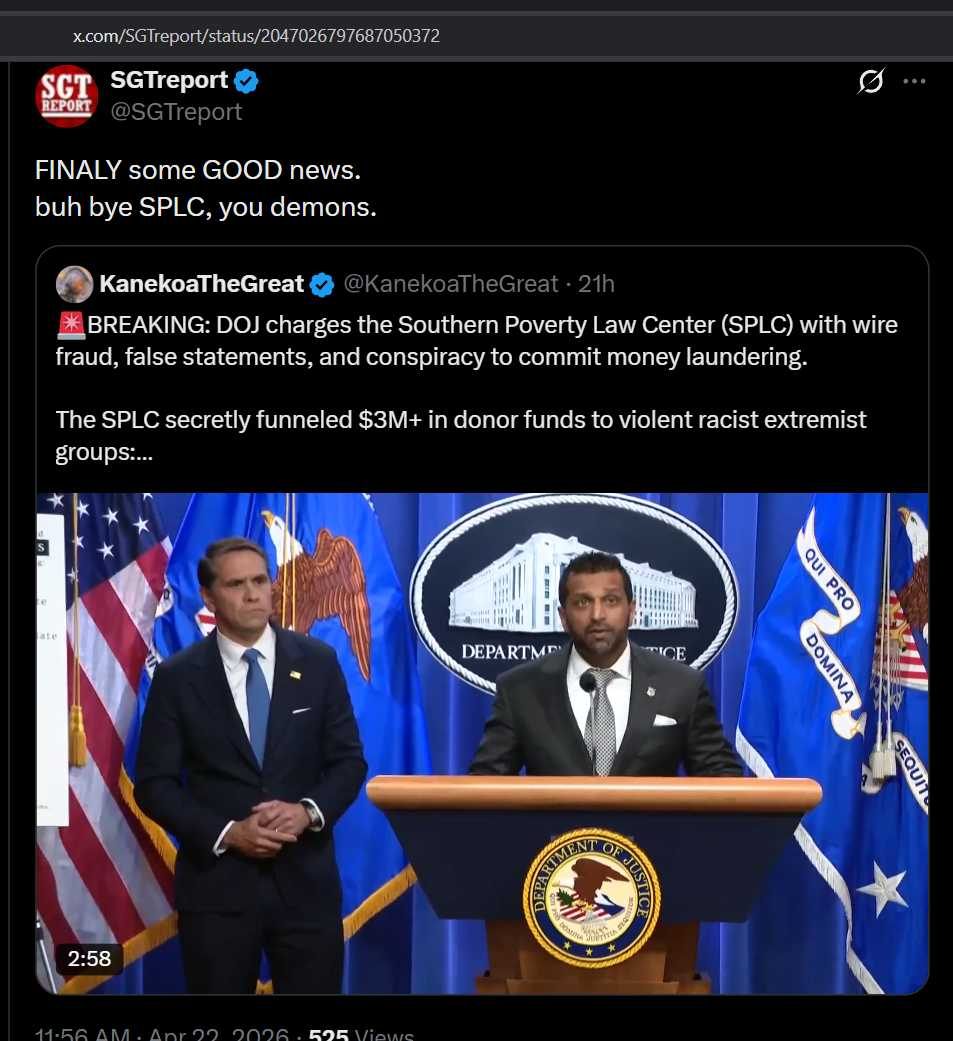Open the three-dot More options menu
Screen dimensions: 953x1041
pyautogui.click(x=914, y=82)
